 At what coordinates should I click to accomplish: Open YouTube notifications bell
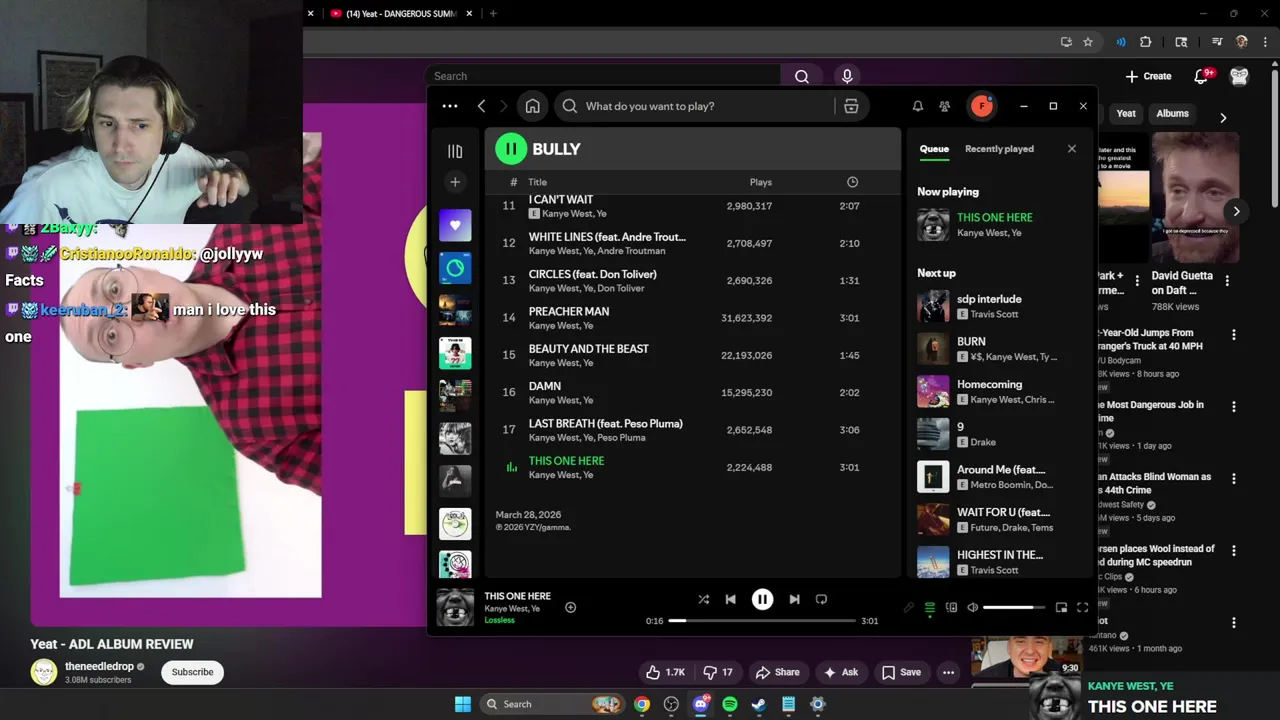click(x=1202, y=76)
